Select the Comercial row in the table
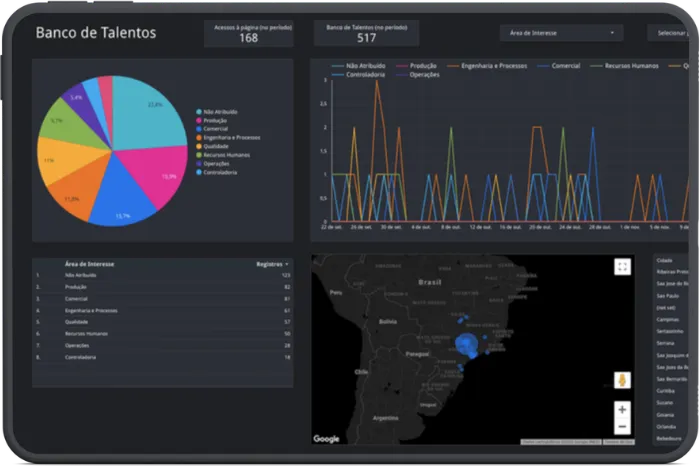 coord(162,299)
